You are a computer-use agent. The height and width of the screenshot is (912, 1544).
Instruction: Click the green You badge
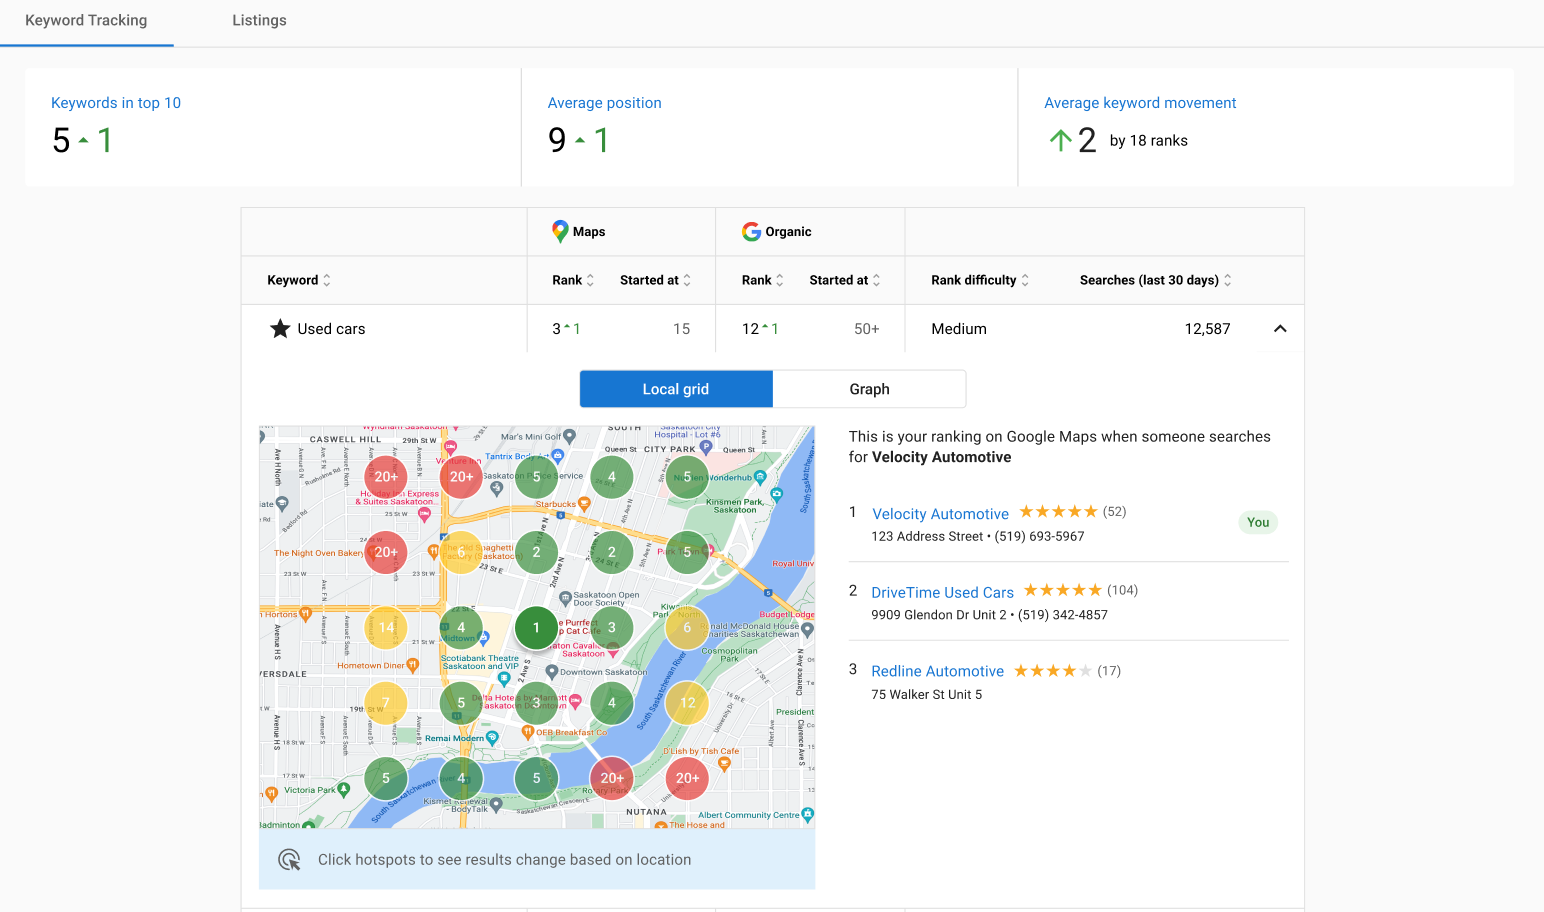1258,522
